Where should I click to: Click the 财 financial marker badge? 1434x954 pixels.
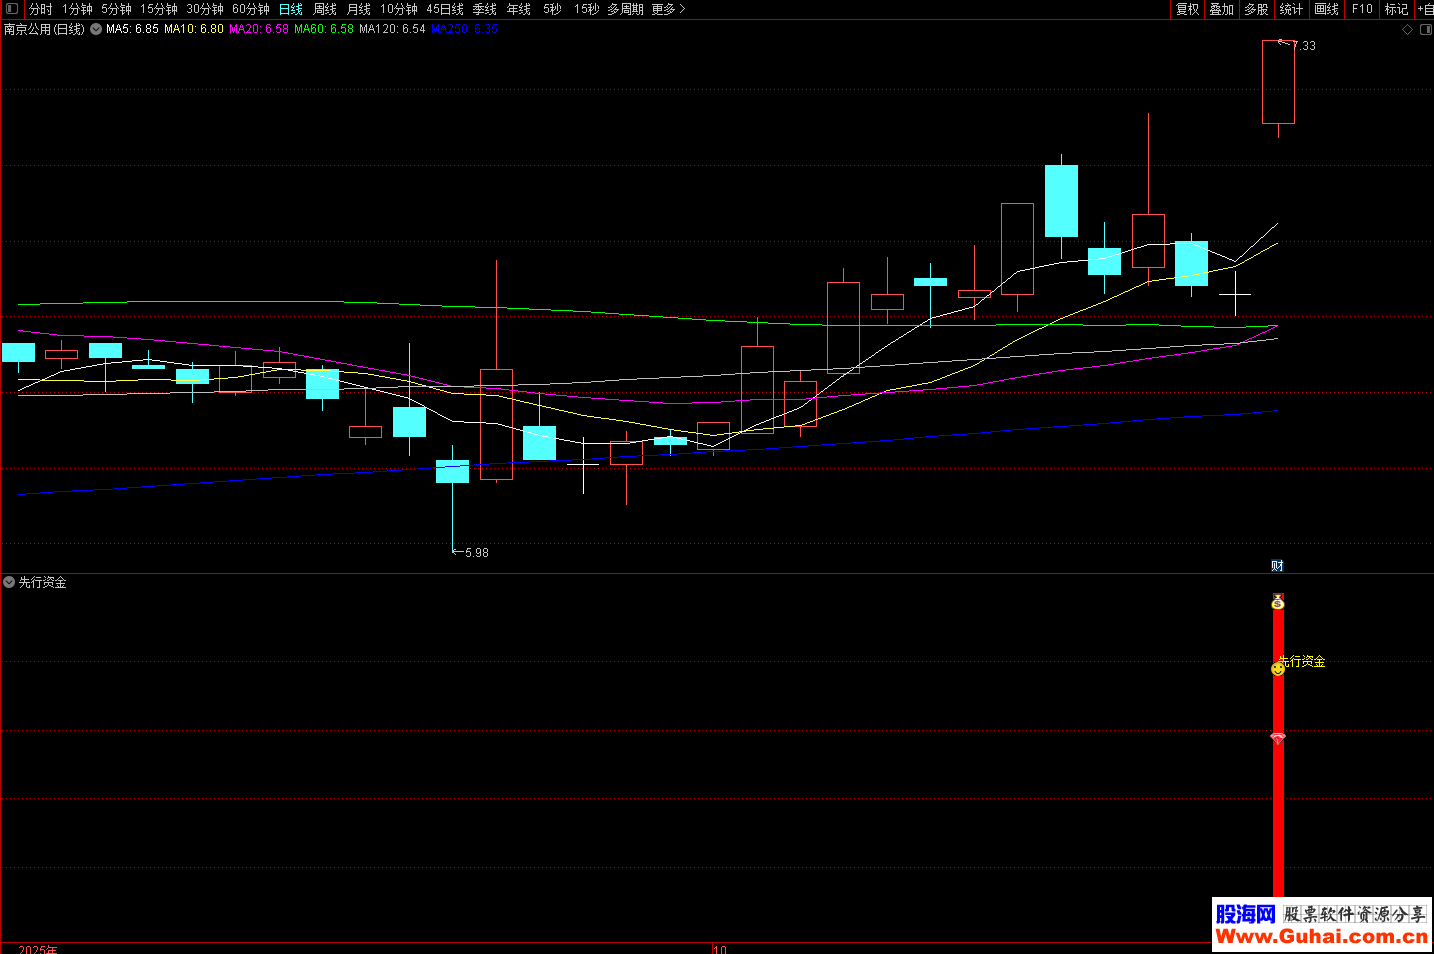click(x=1277, y=566)
